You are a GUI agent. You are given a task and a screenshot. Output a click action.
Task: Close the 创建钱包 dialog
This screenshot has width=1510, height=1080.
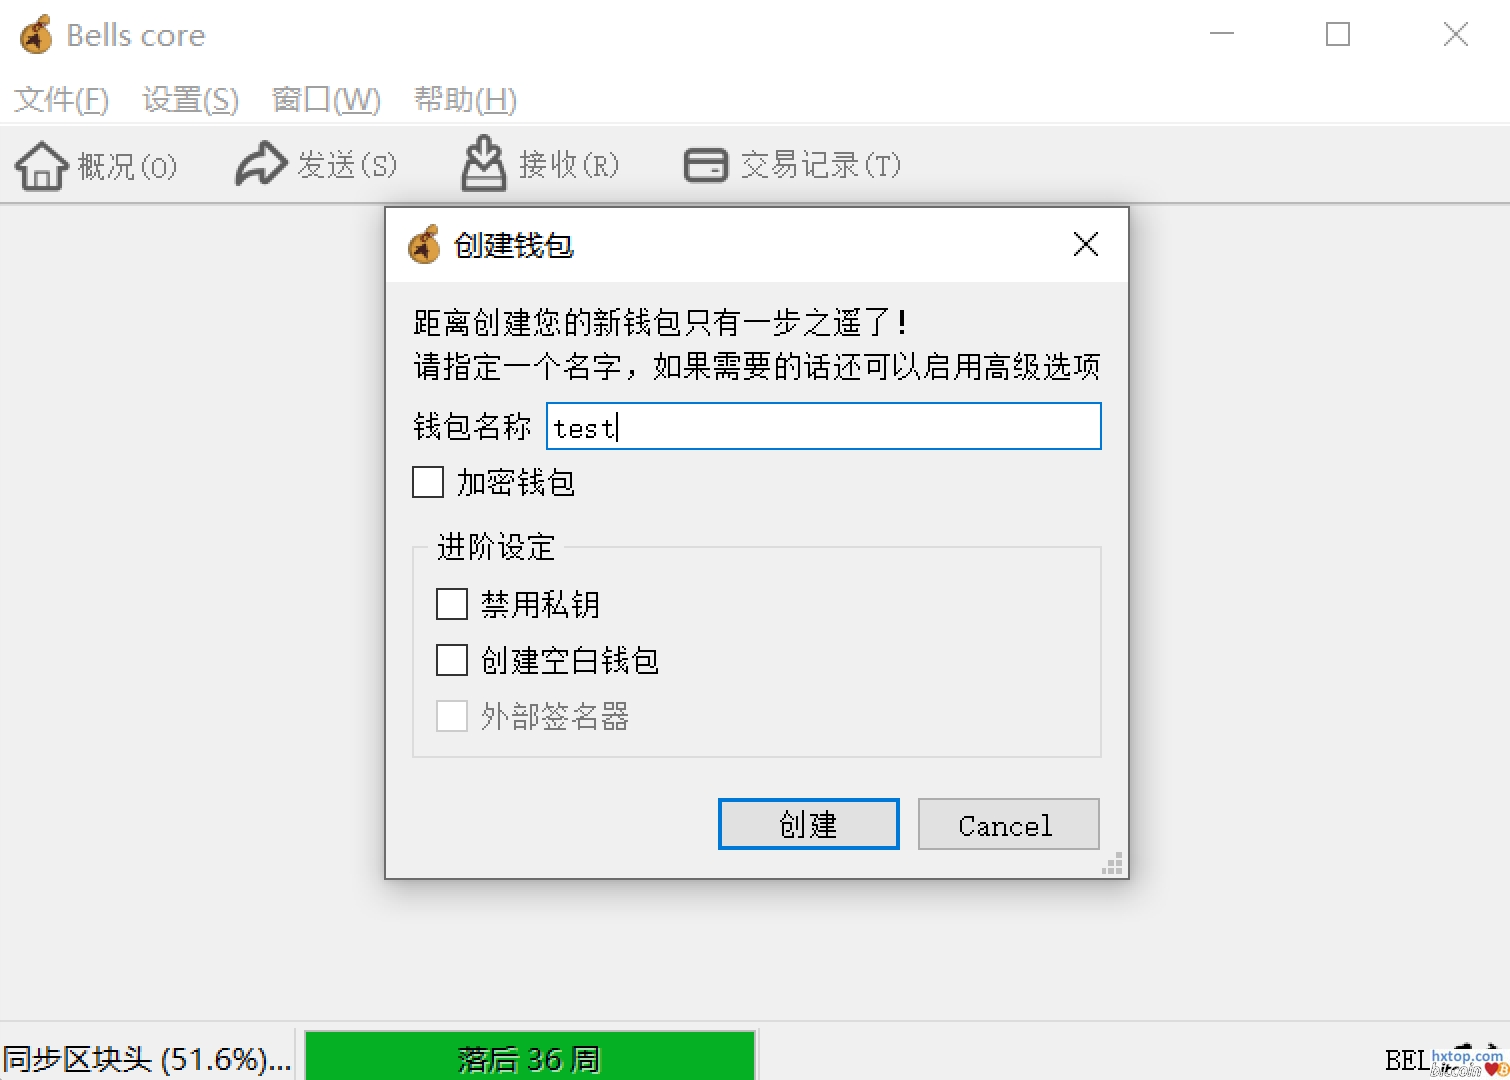(1086, 244)
